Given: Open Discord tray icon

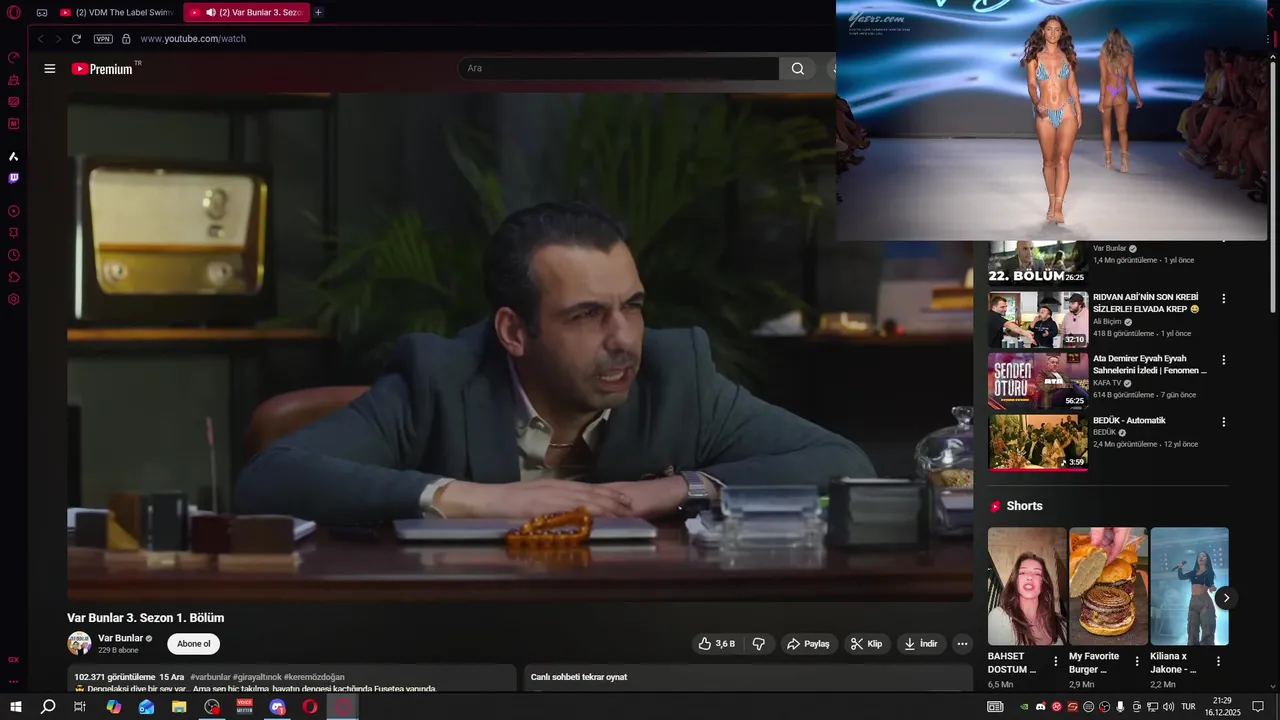Looking at the screenshot, I should point(1040,707).
